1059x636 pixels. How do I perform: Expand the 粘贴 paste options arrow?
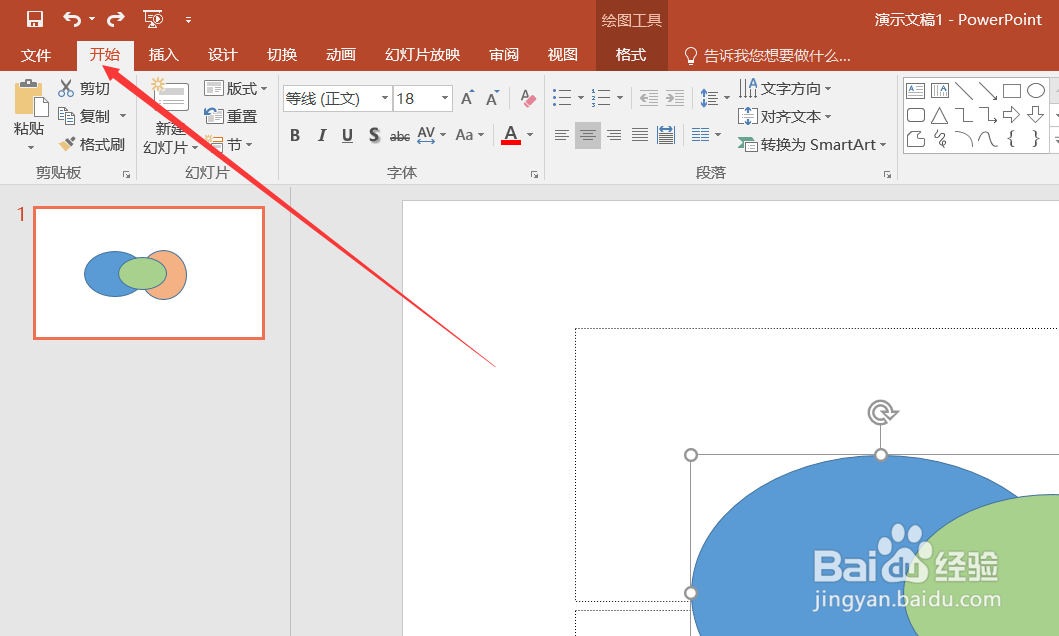[x=30, y=147]
